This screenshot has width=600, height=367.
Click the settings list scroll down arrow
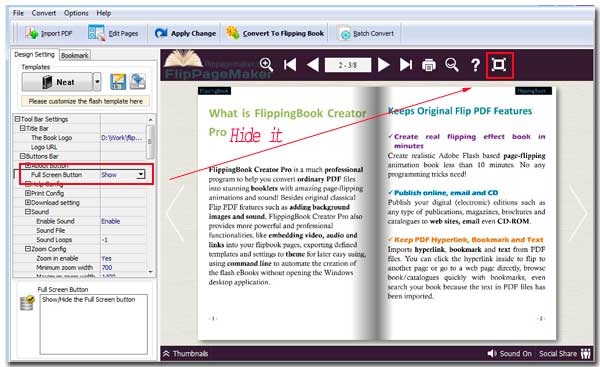pos(150,272)
